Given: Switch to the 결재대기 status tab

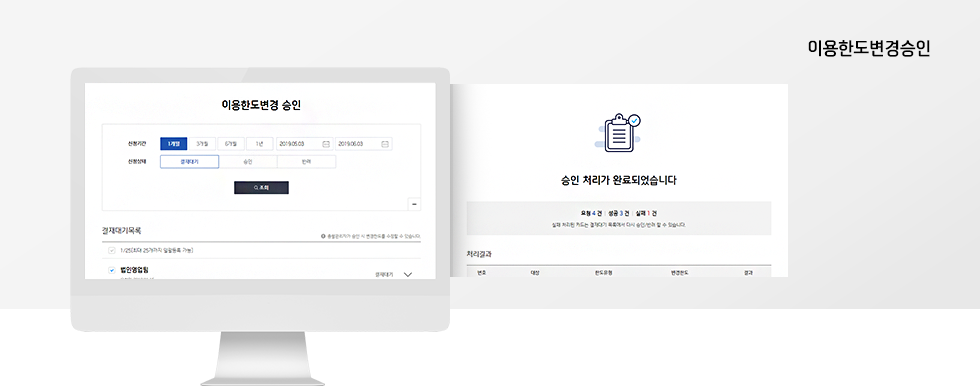Looking at the screenshot, I should click(189, 162).
